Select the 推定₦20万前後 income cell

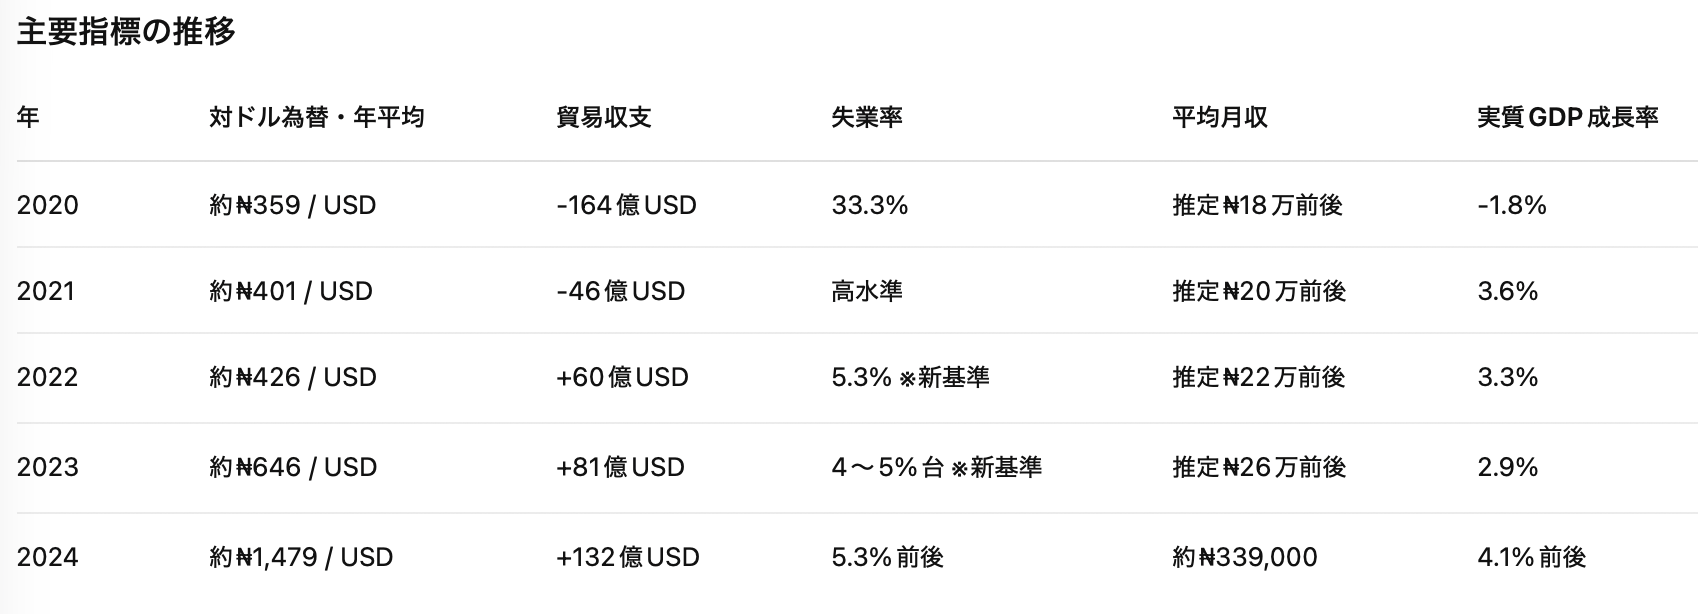pos(1258,291)
